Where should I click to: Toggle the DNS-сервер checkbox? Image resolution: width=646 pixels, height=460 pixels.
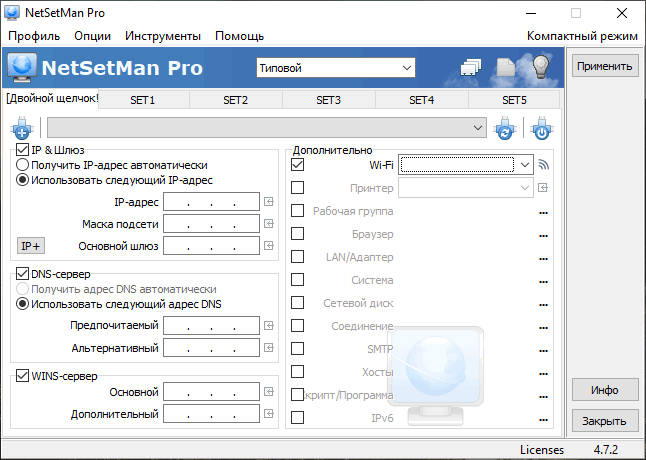pos(23,274)
